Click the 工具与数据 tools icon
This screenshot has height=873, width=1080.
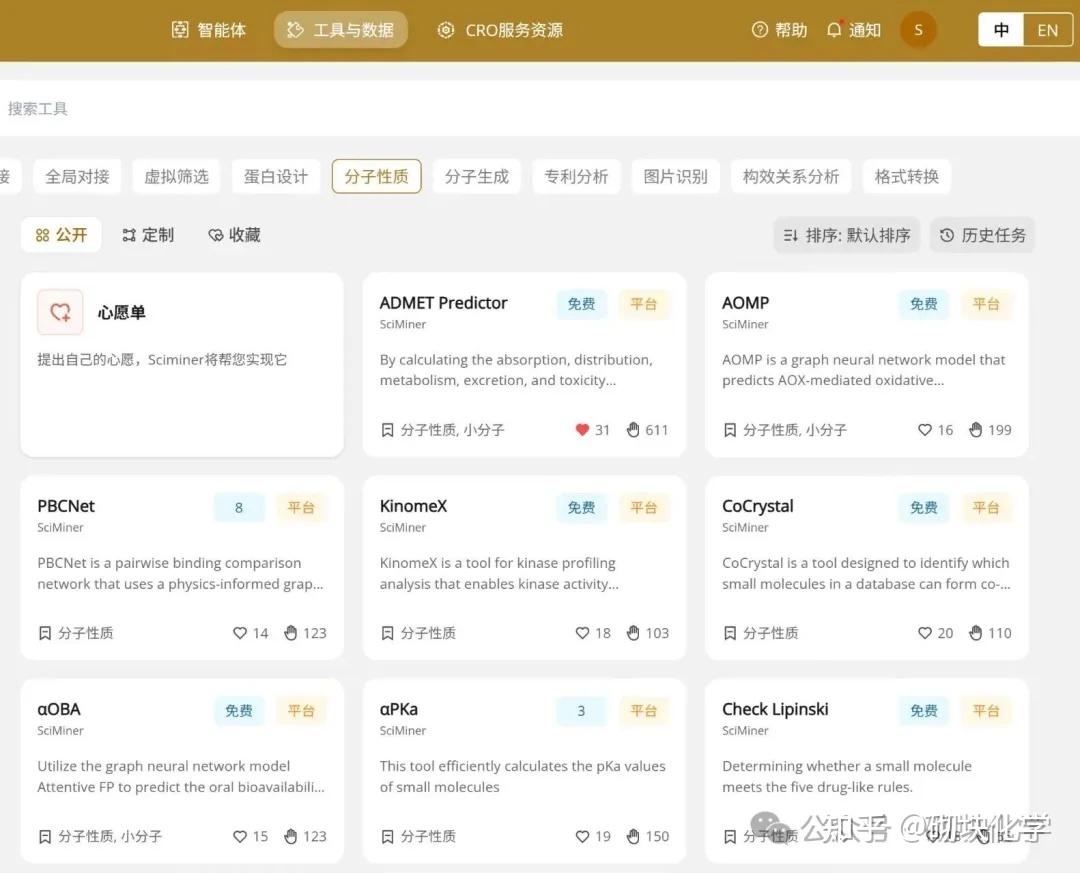pyautogui.click(x=295, y=30)
